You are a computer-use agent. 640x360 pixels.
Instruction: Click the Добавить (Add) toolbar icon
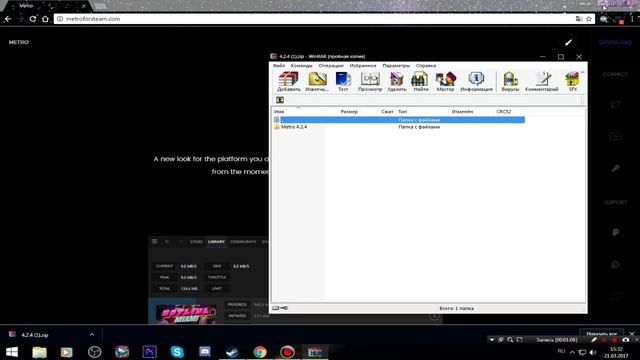[x=289, y=81]
